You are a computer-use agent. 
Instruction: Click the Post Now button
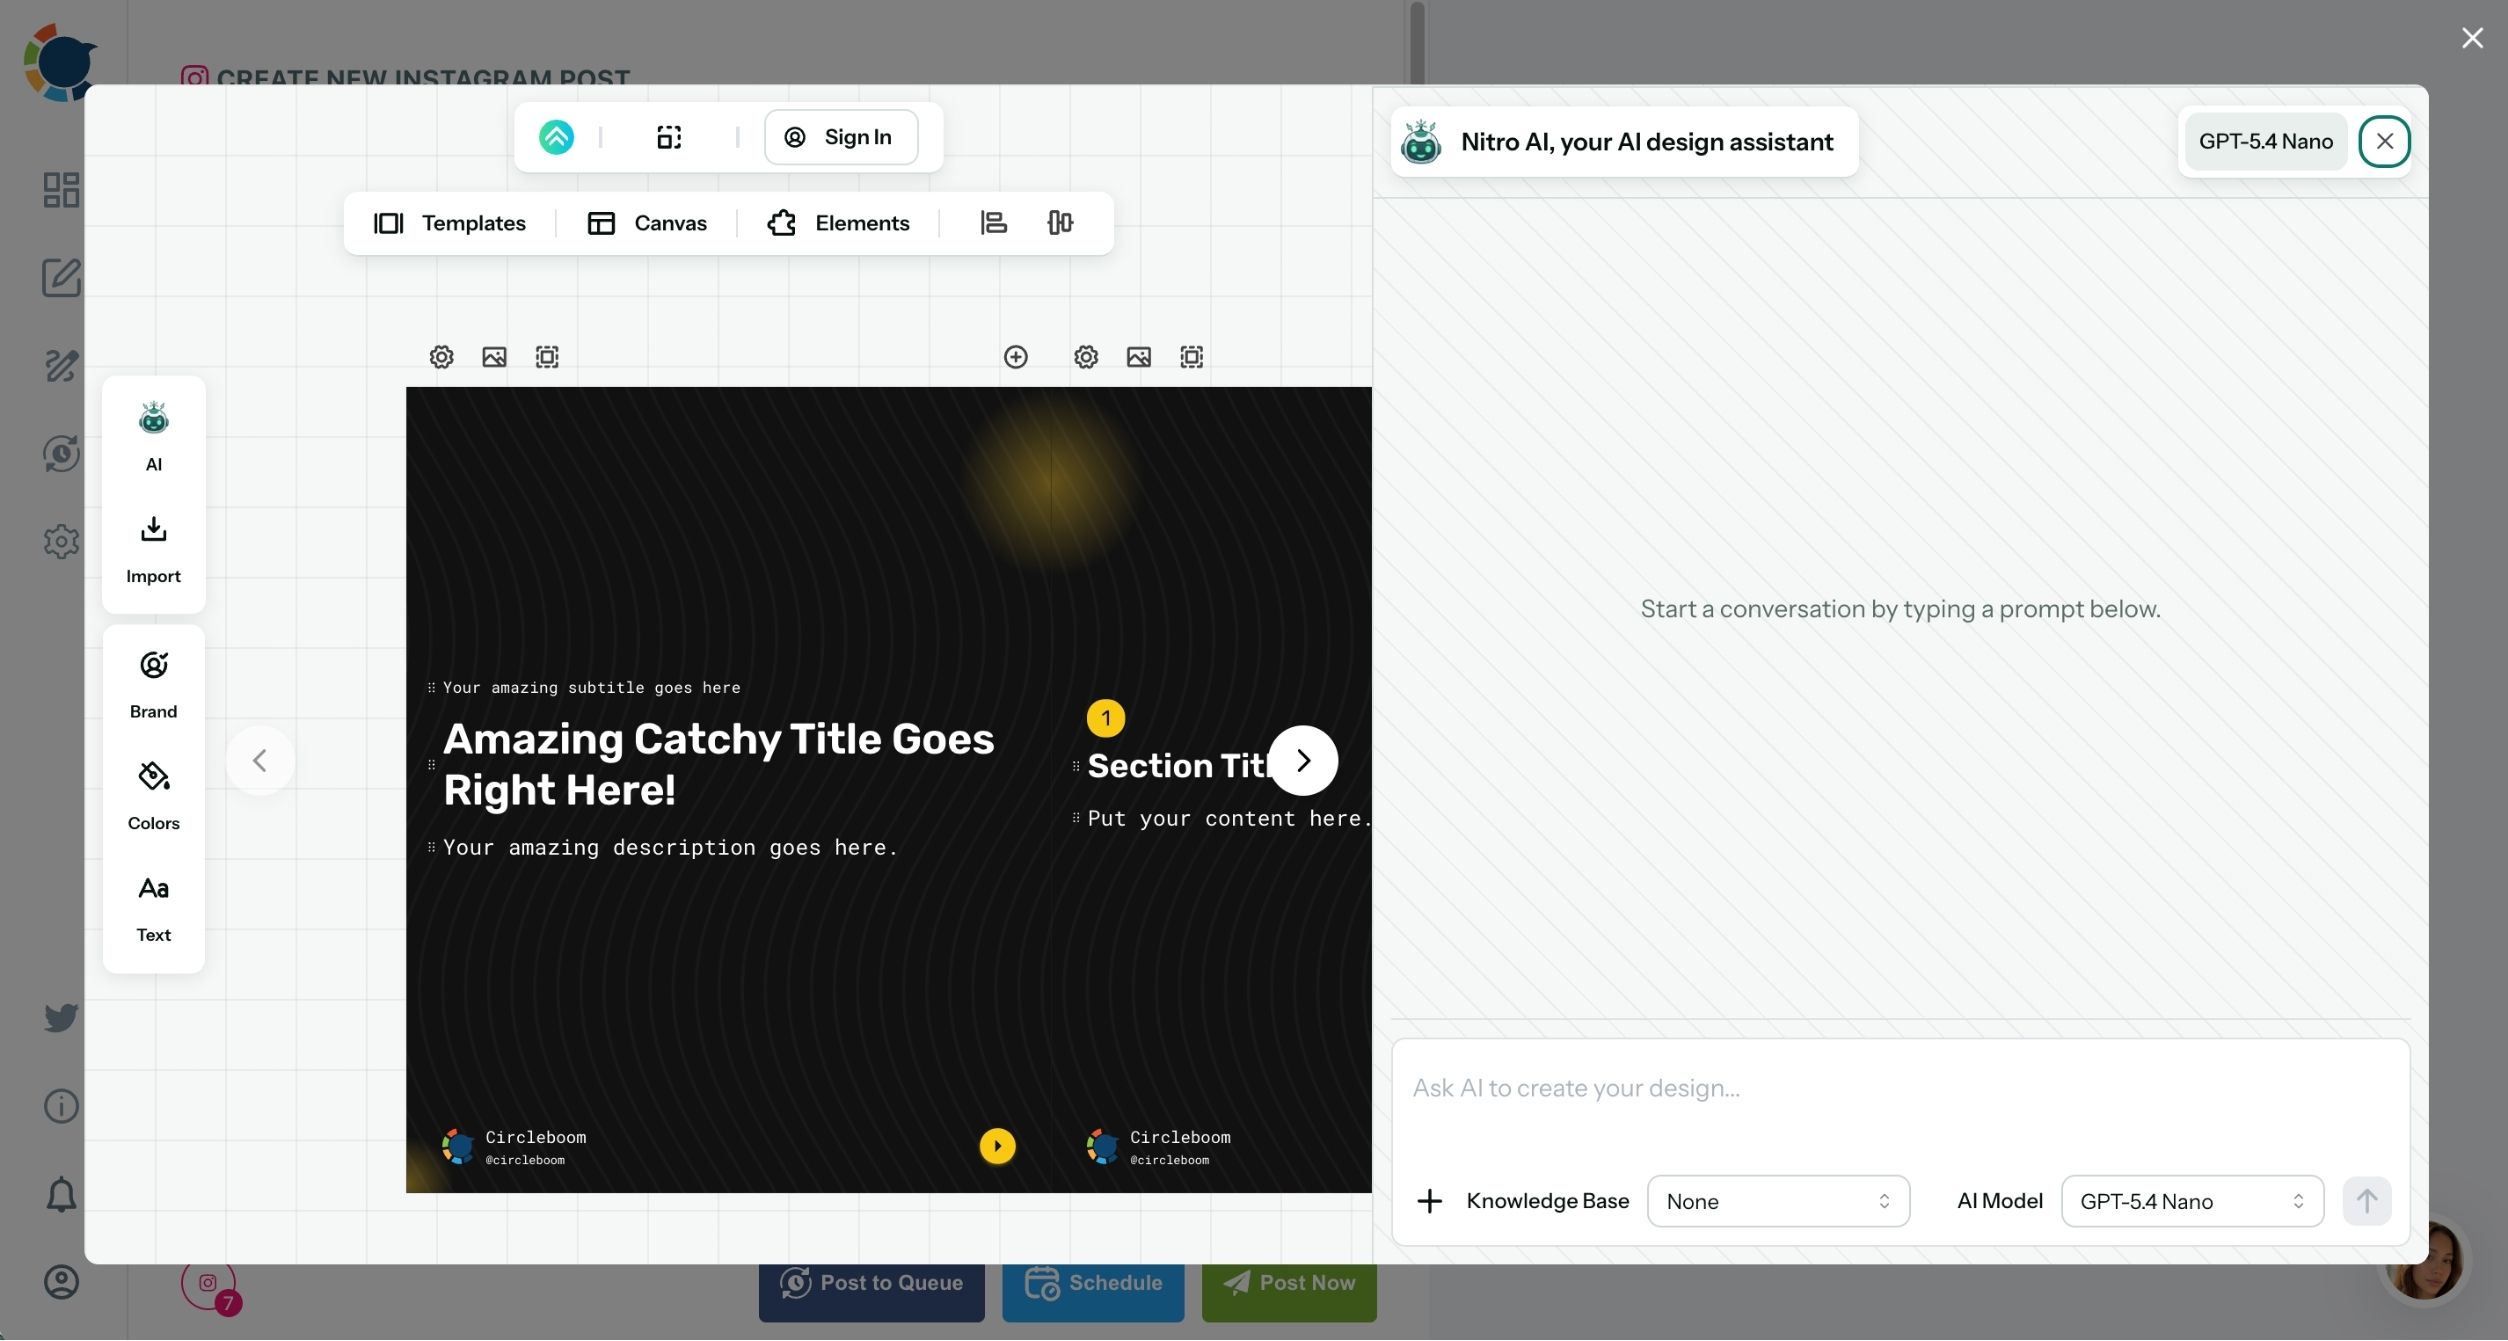pyautogui.click(x=1289, y=1284)
